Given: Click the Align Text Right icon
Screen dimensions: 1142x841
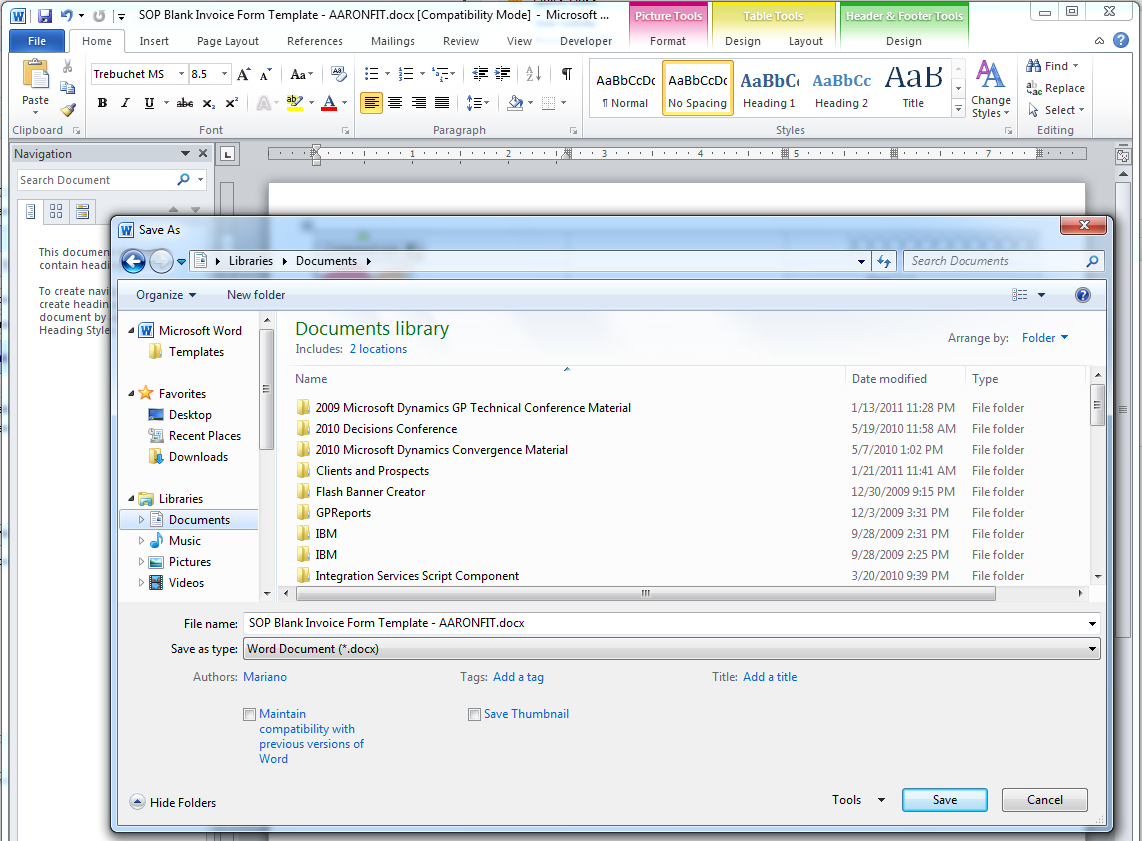Looking at the screenshot, I should (418, 103).
